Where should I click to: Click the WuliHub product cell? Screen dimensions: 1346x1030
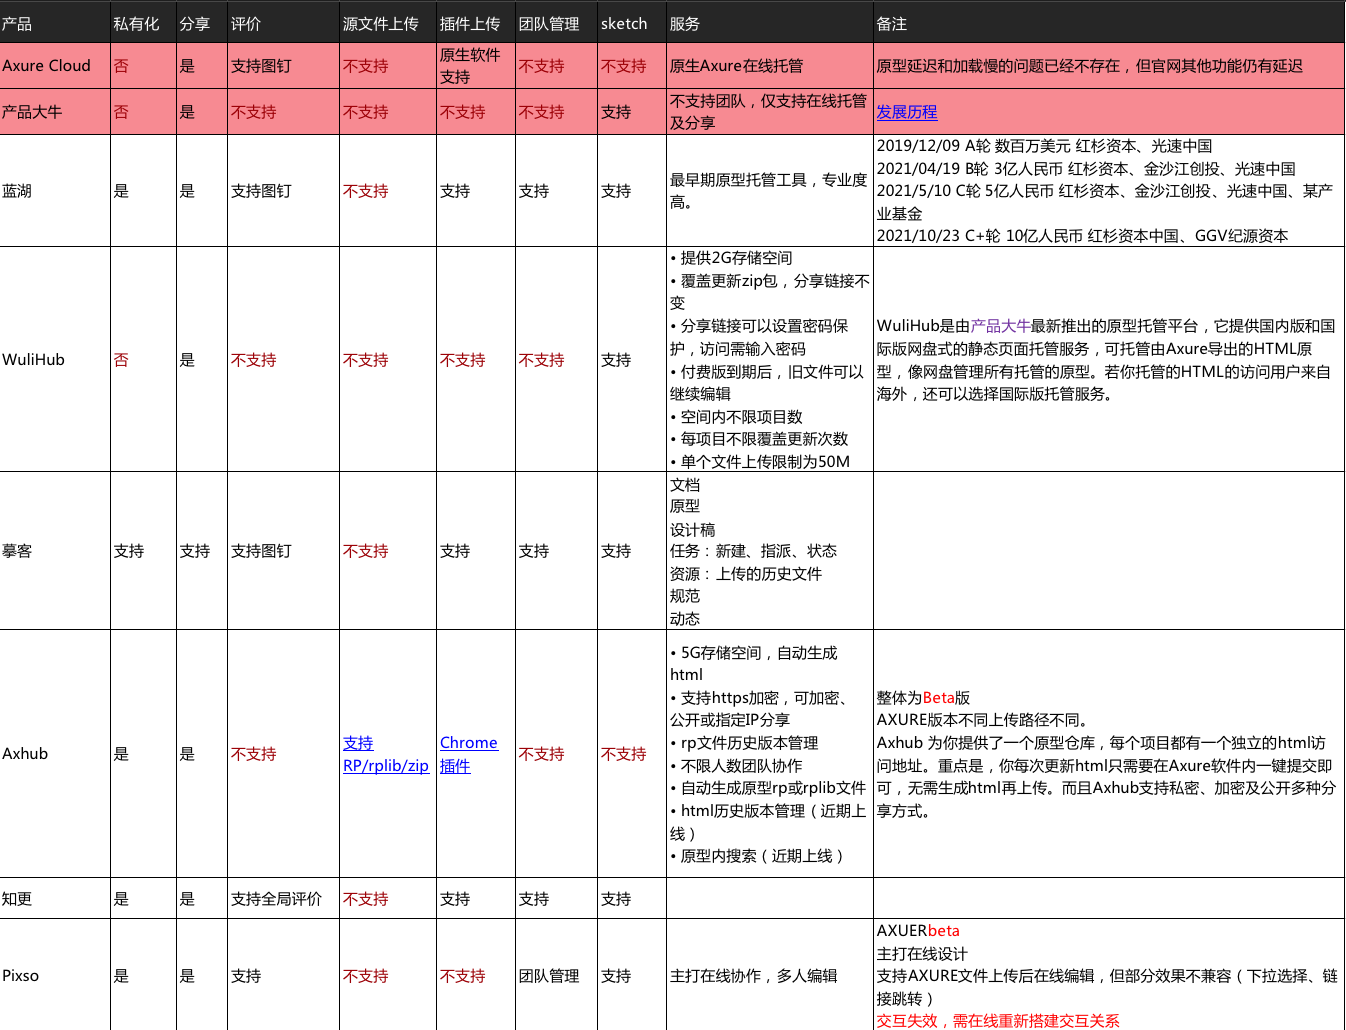click(x=55, y=360)
